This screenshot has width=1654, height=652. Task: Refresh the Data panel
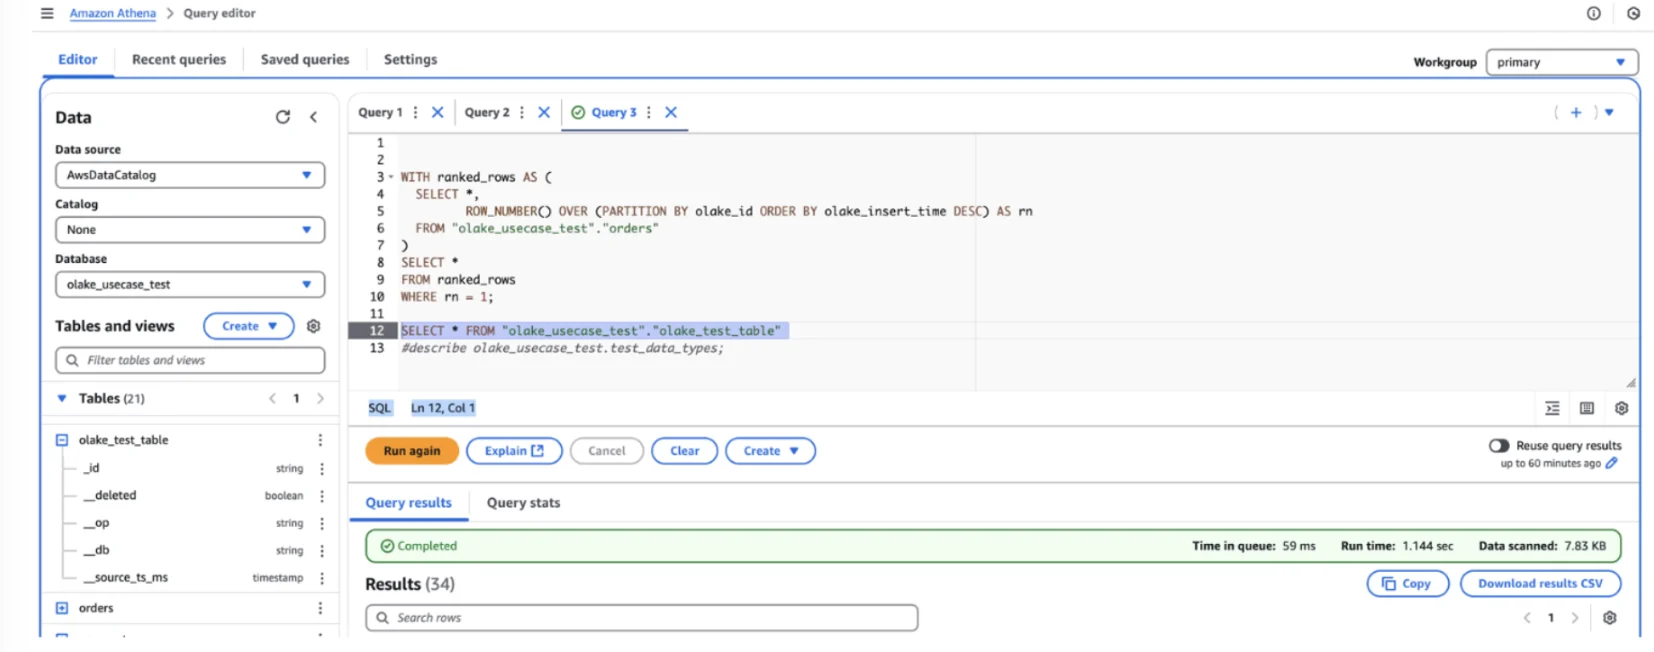coord(283,117)
